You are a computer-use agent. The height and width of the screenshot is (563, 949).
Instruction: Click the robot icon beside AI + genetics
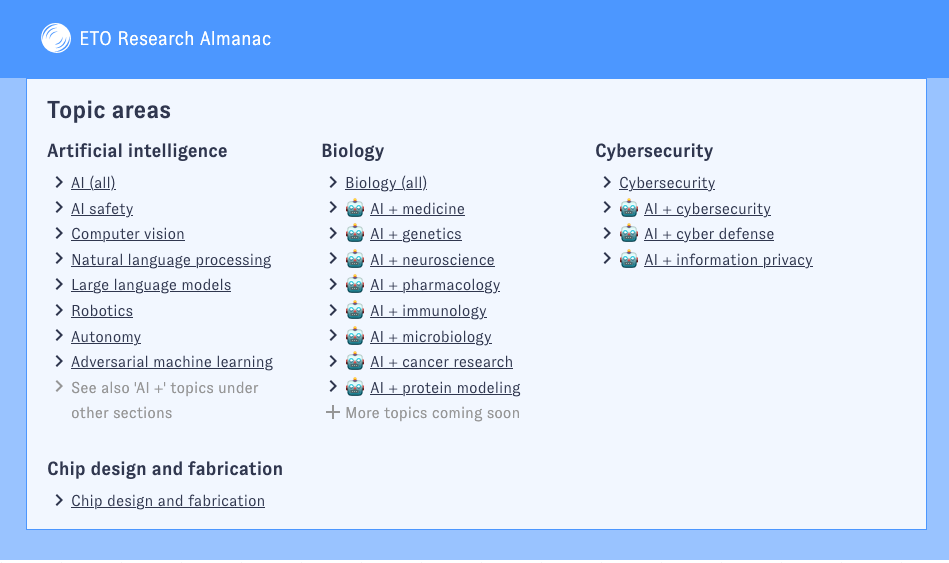pos(355,234)
